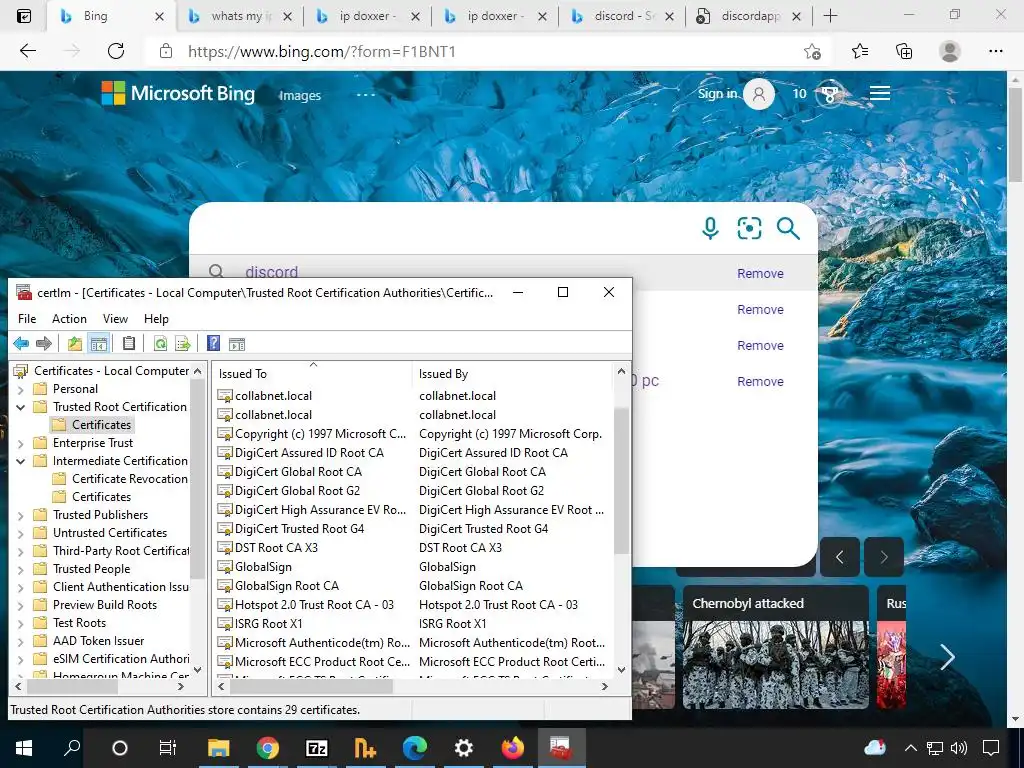Click the Bing account avatar icon
Viewport: 1024px width, 768px height.
759,94
